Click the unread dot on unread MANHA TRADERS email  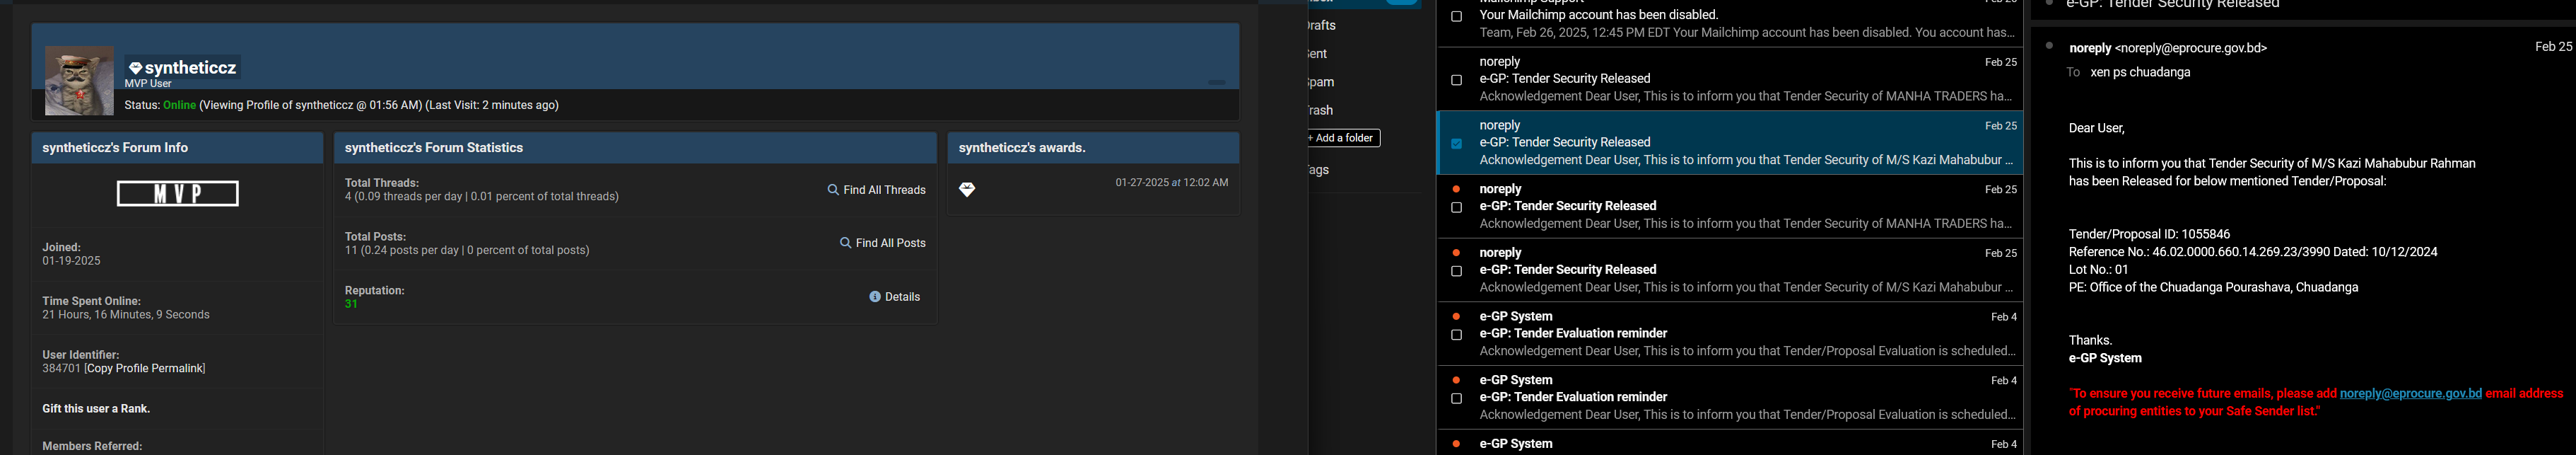point(1456,189)
